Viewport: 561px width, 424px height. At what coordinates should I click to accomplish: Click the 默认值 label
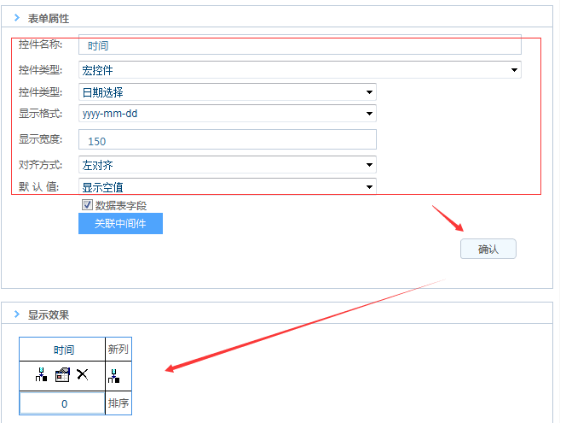tap(39, 186)
